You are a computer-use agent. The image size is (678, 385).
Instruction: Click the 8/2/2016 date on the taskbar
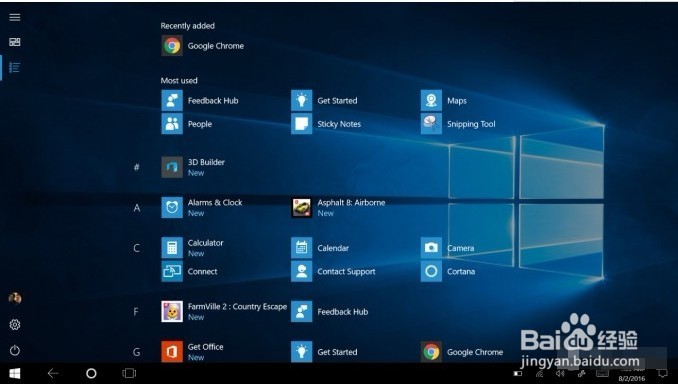click(x=631, y=378)
